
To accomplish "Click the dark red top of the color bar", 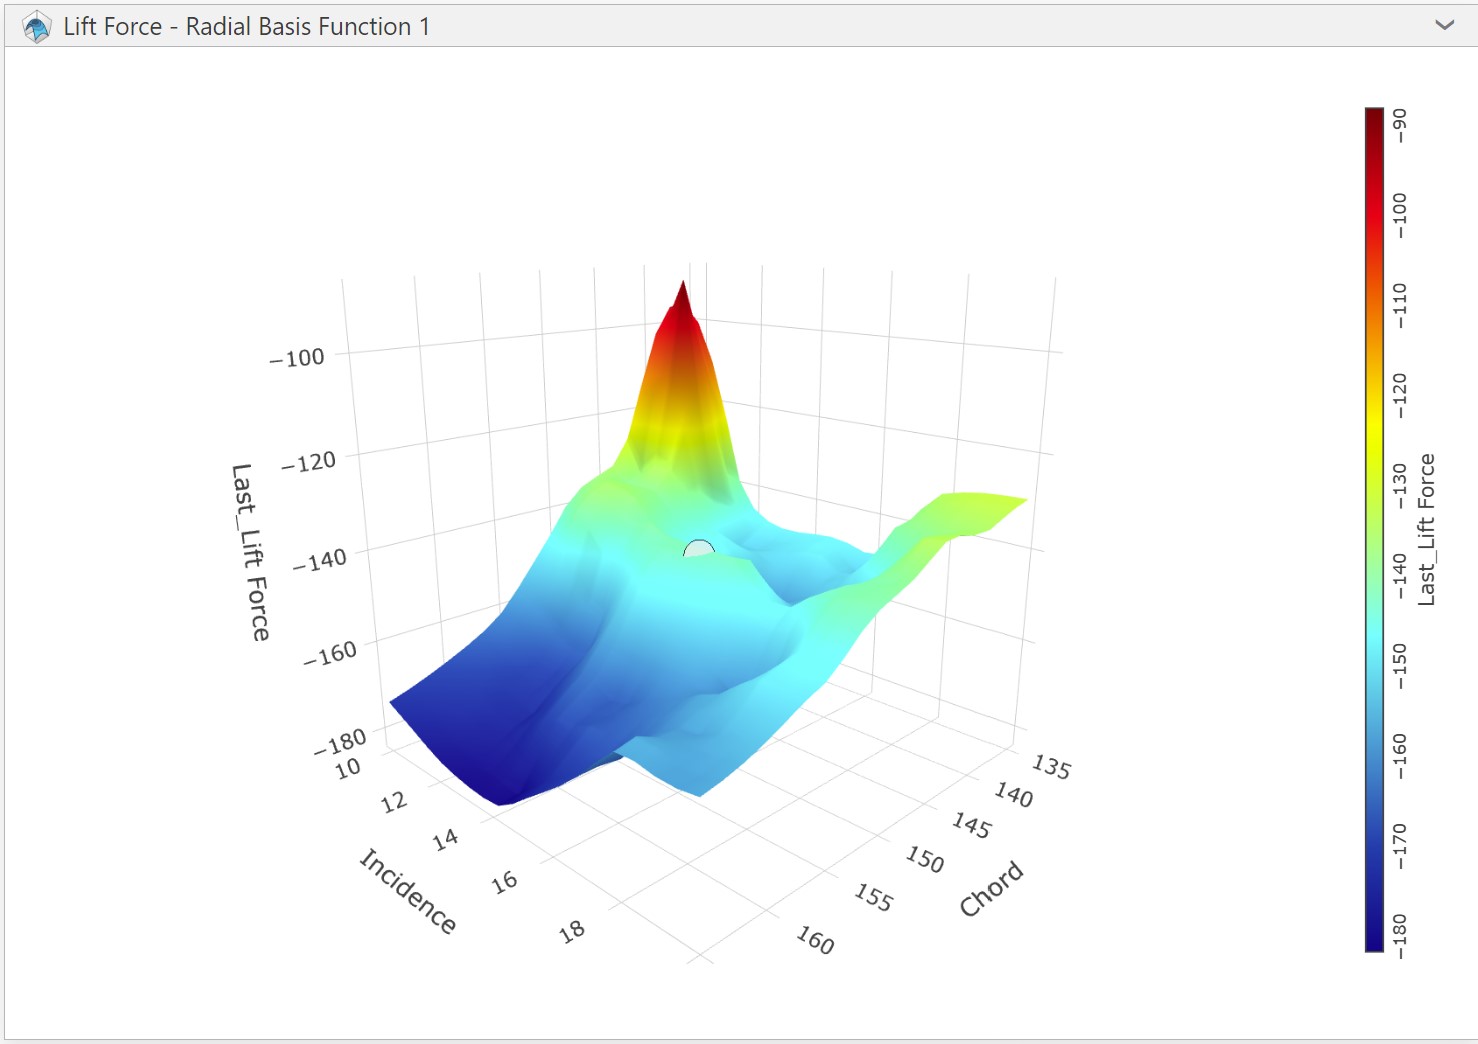I will pyautogui.click(x=1374, y=116).
